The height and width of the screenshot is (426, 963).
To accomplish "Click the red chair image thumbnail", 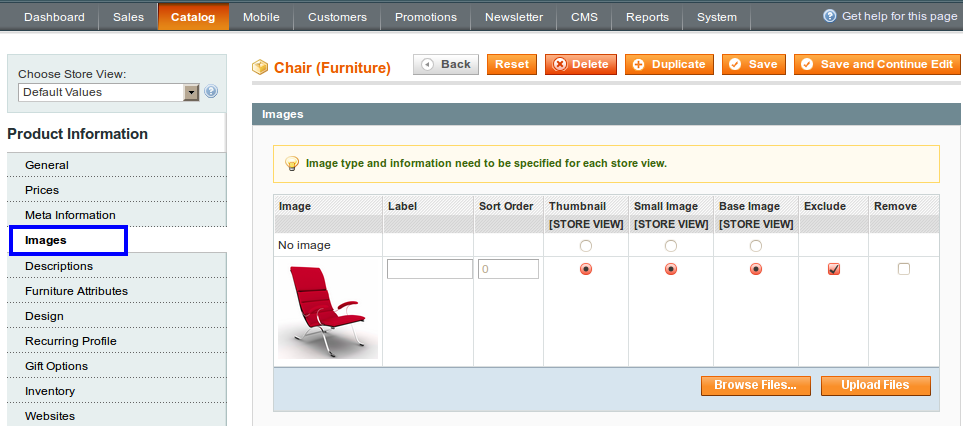I will pos(328,312).
